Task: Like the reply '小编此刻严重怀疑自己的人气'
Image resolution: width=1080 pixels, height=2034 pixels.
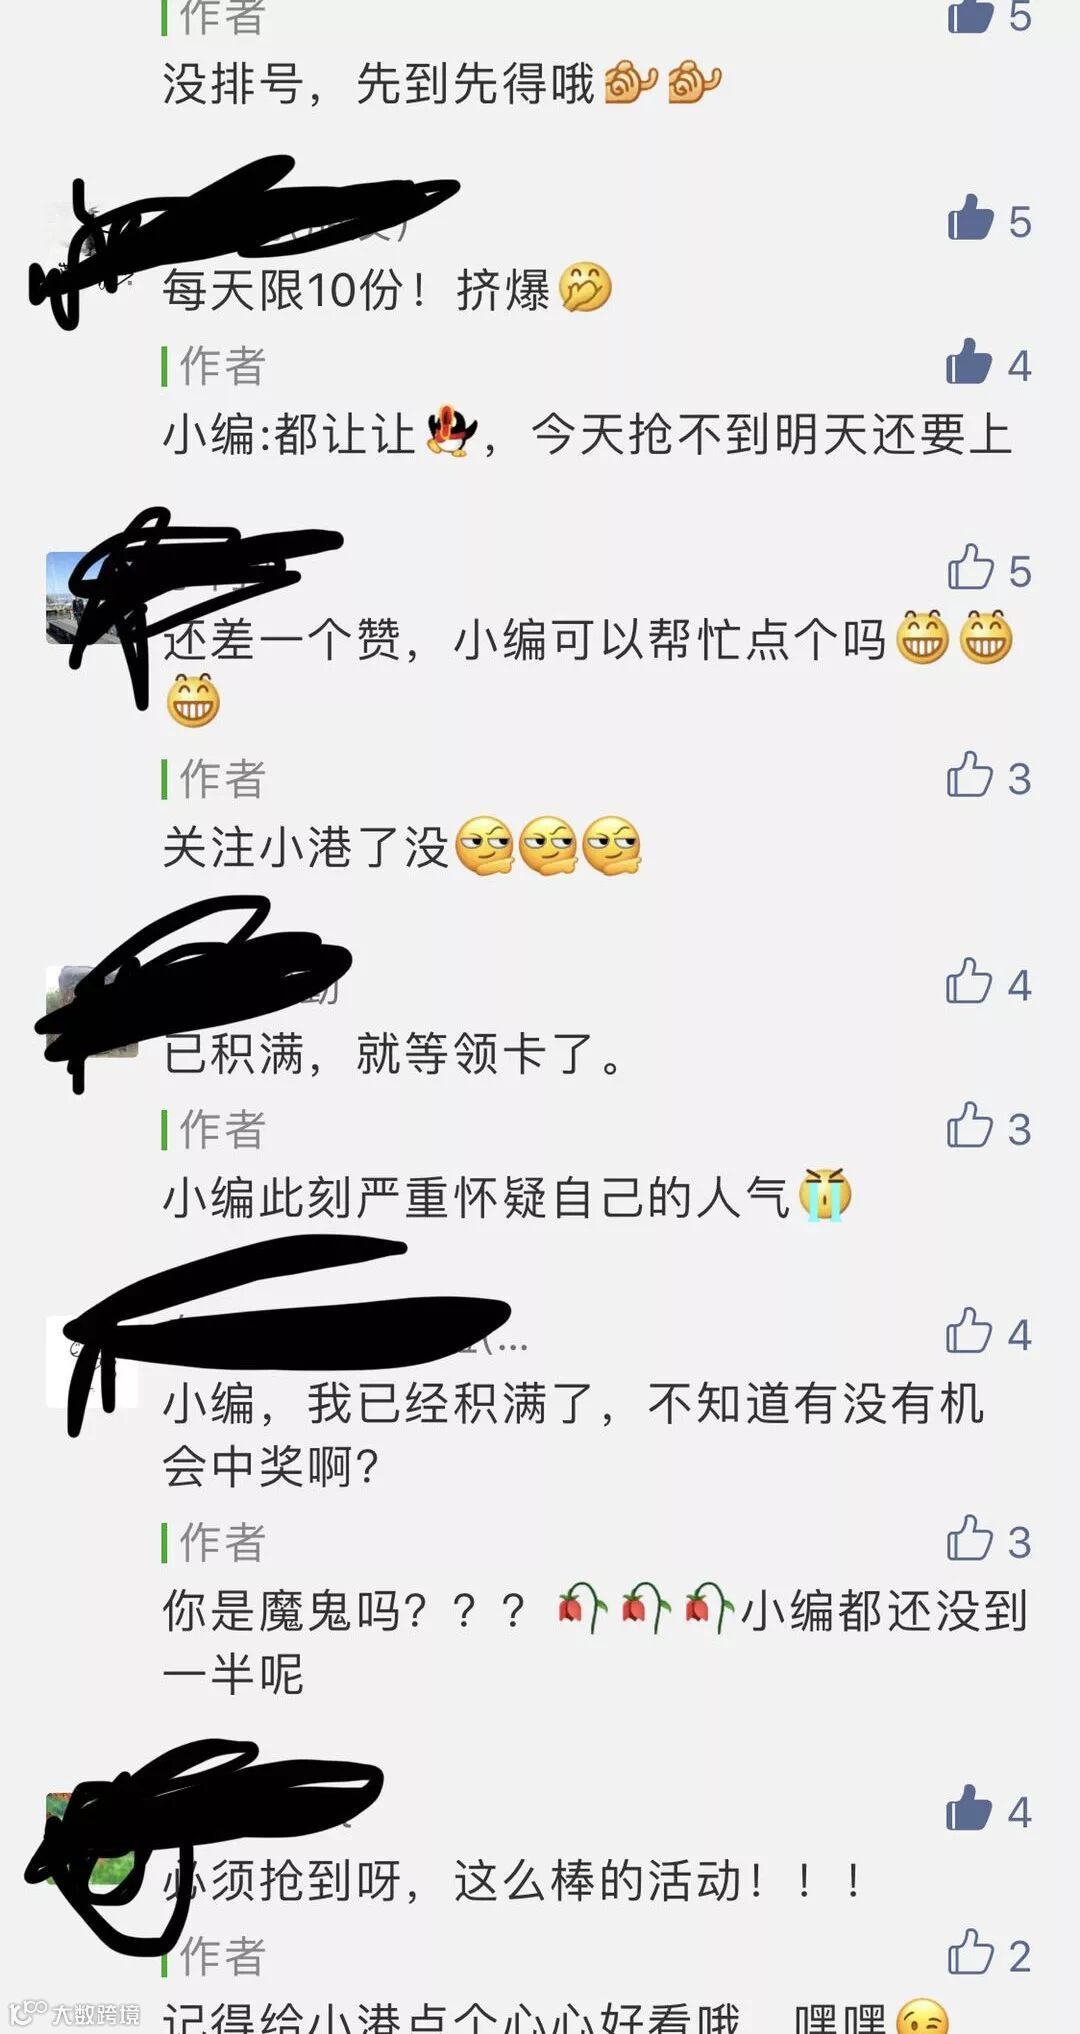Action: [969, 1126]
